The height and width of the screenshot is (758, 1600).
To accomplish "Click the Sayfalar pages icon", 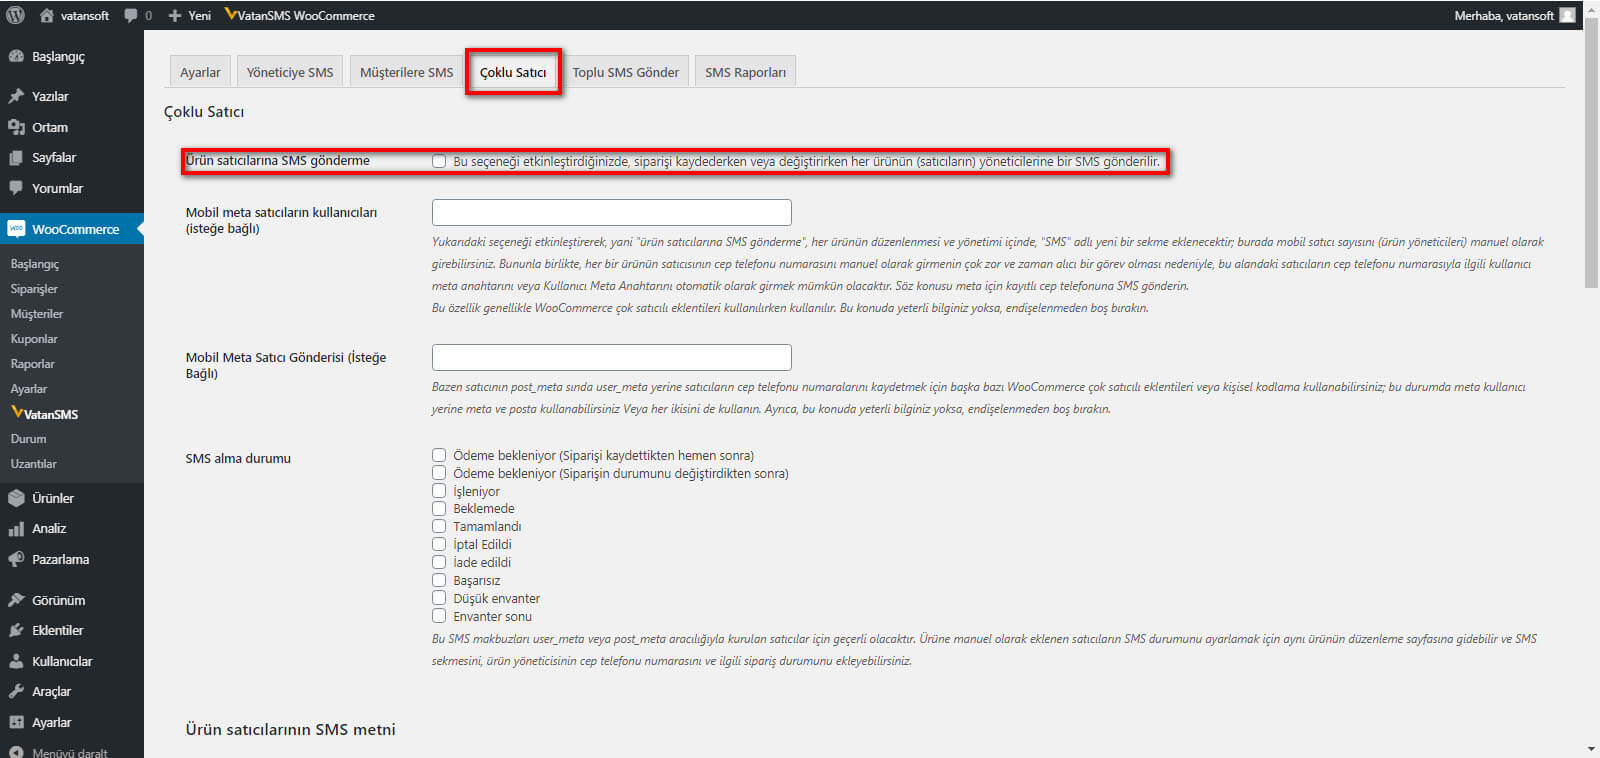I will [16, 157].
